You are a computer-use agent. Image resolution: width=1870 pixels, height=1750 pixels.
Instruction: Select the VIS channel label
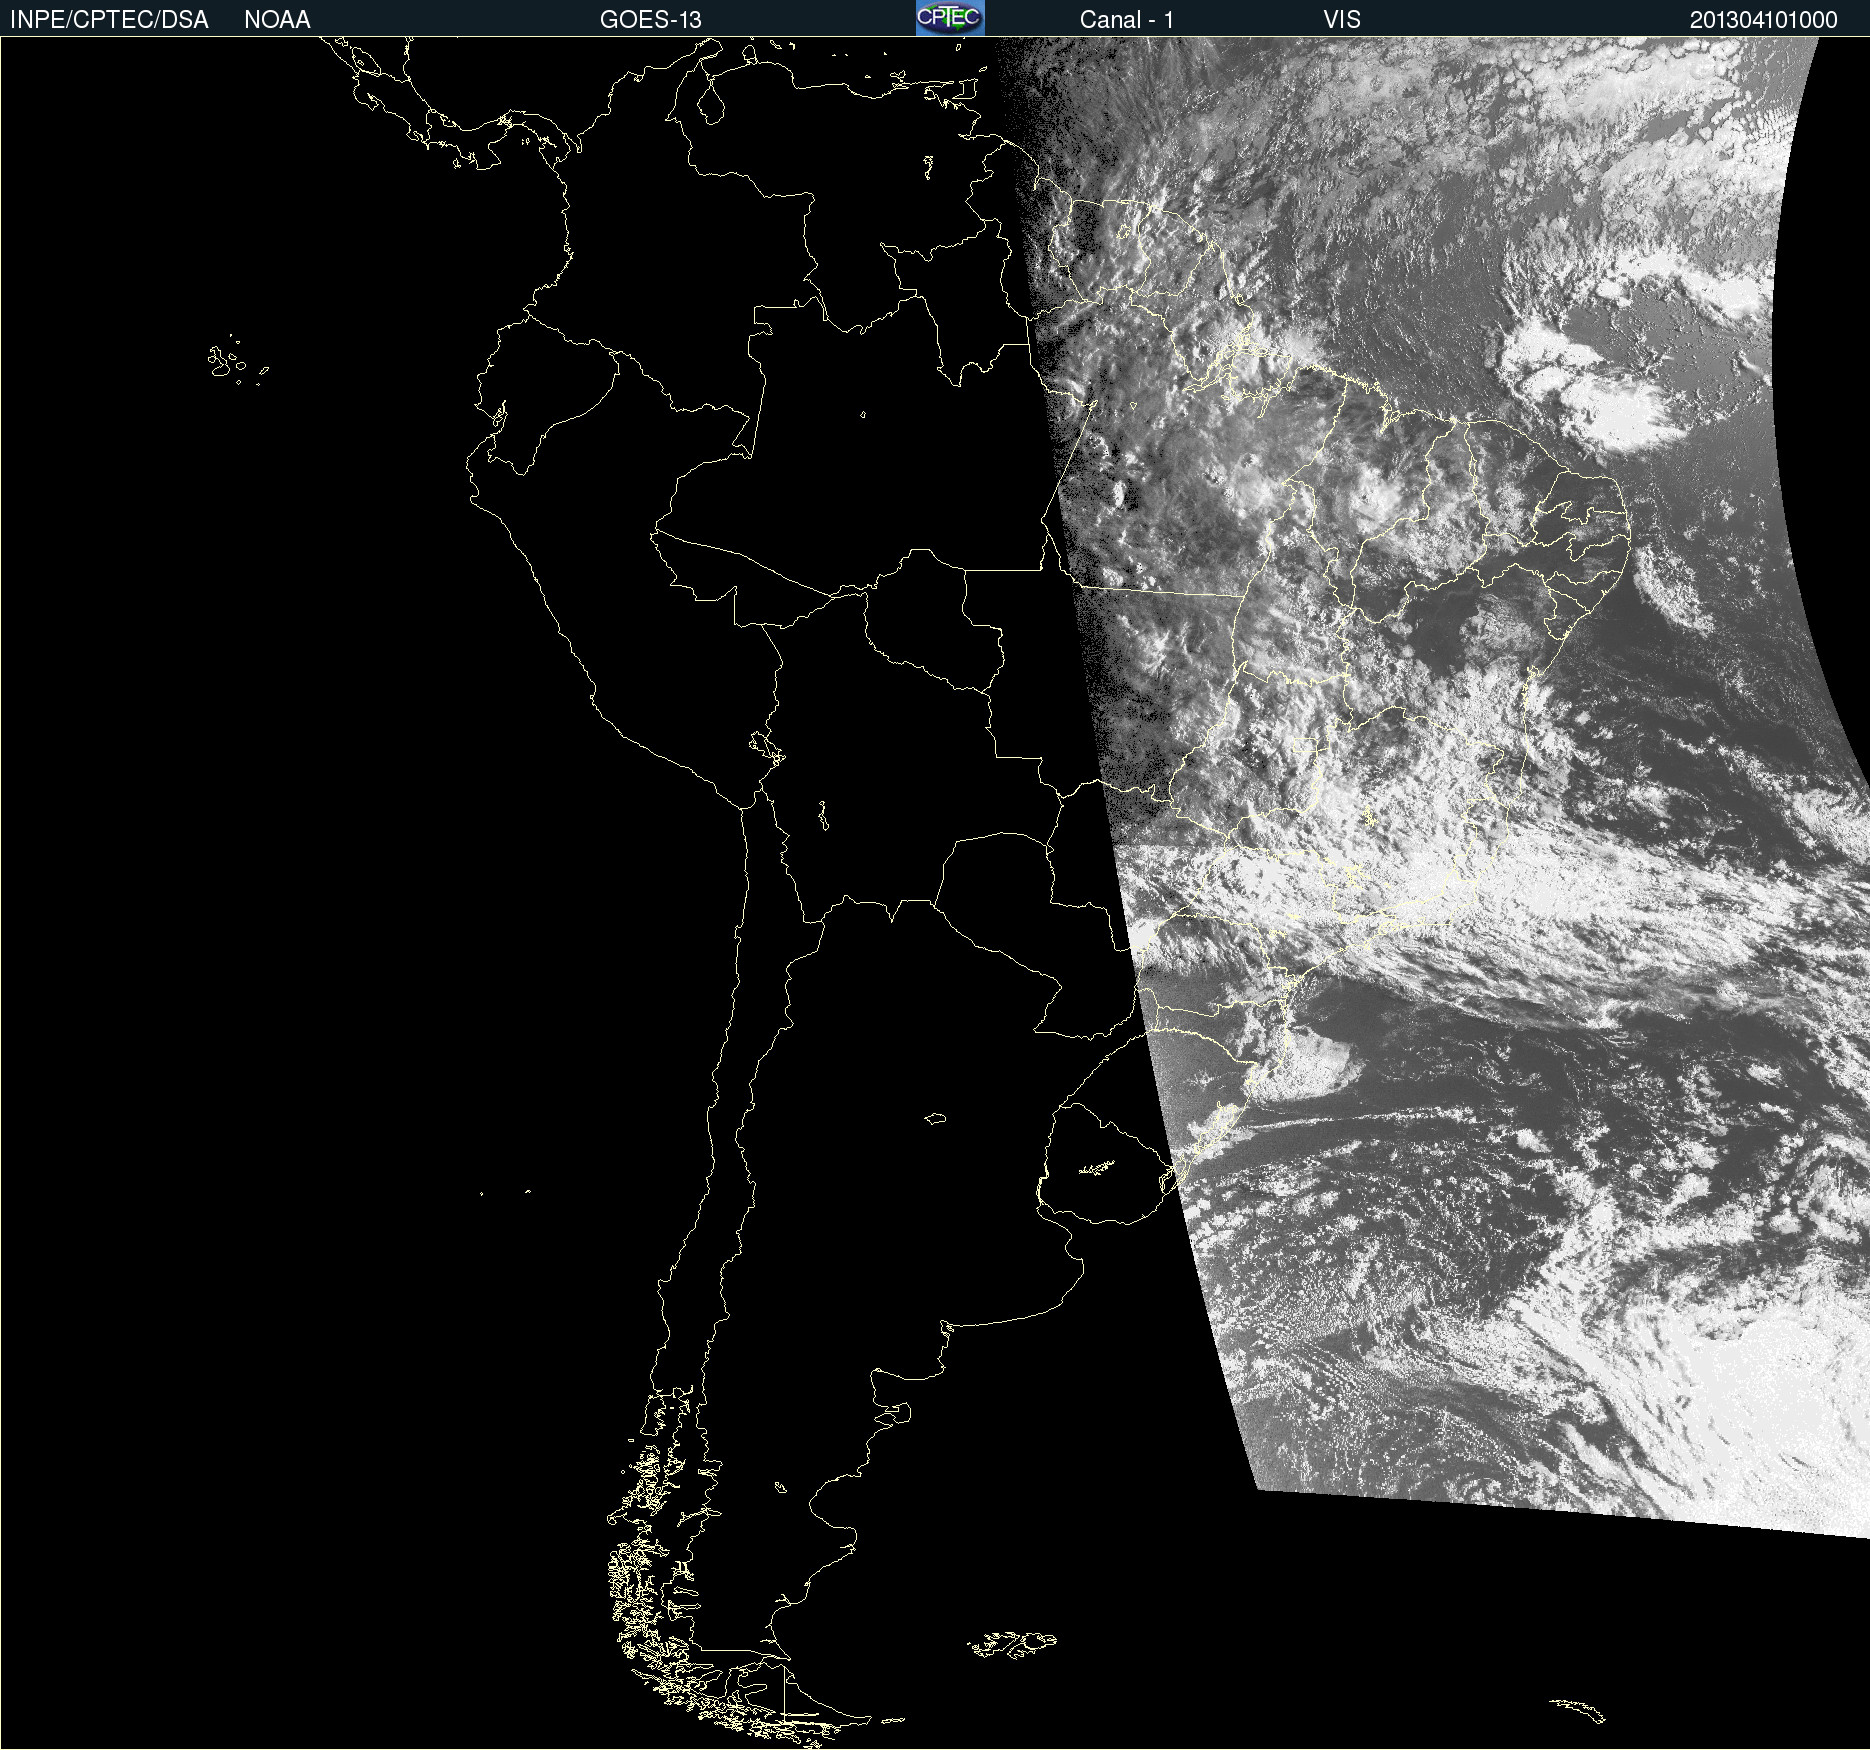(1342, 20)
